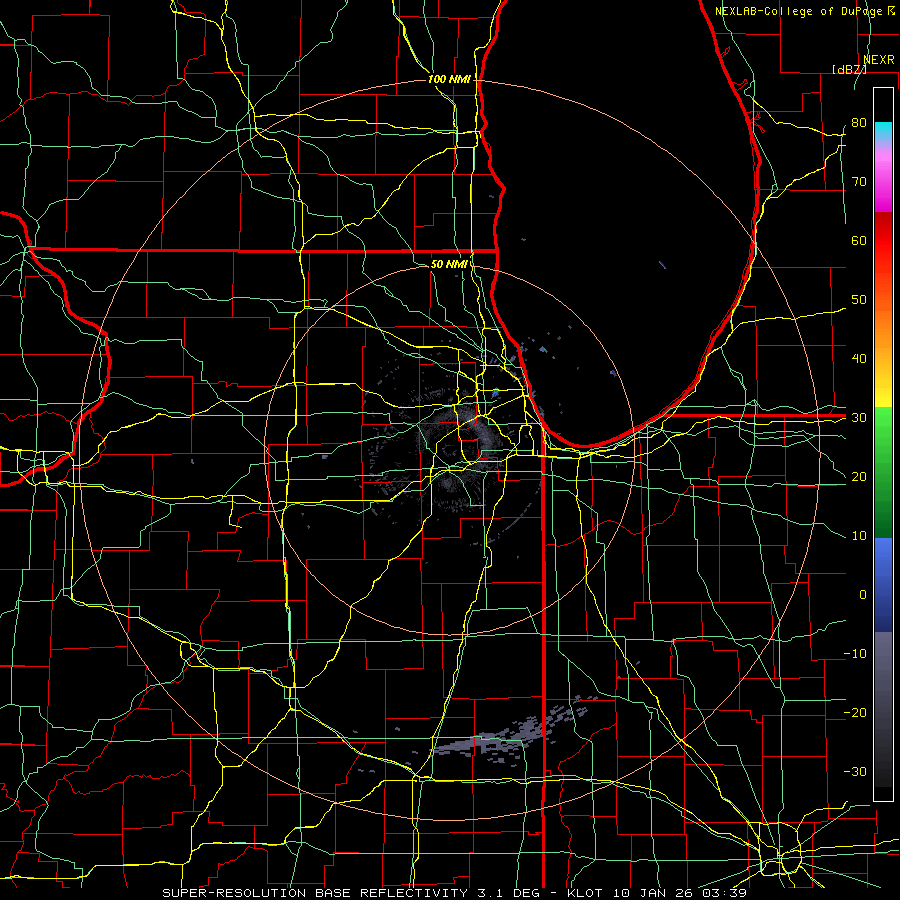Click the "50 NMI" range ring label
Image resolution: width=900 pixels, height=900 pixels.
coord(449,264)
